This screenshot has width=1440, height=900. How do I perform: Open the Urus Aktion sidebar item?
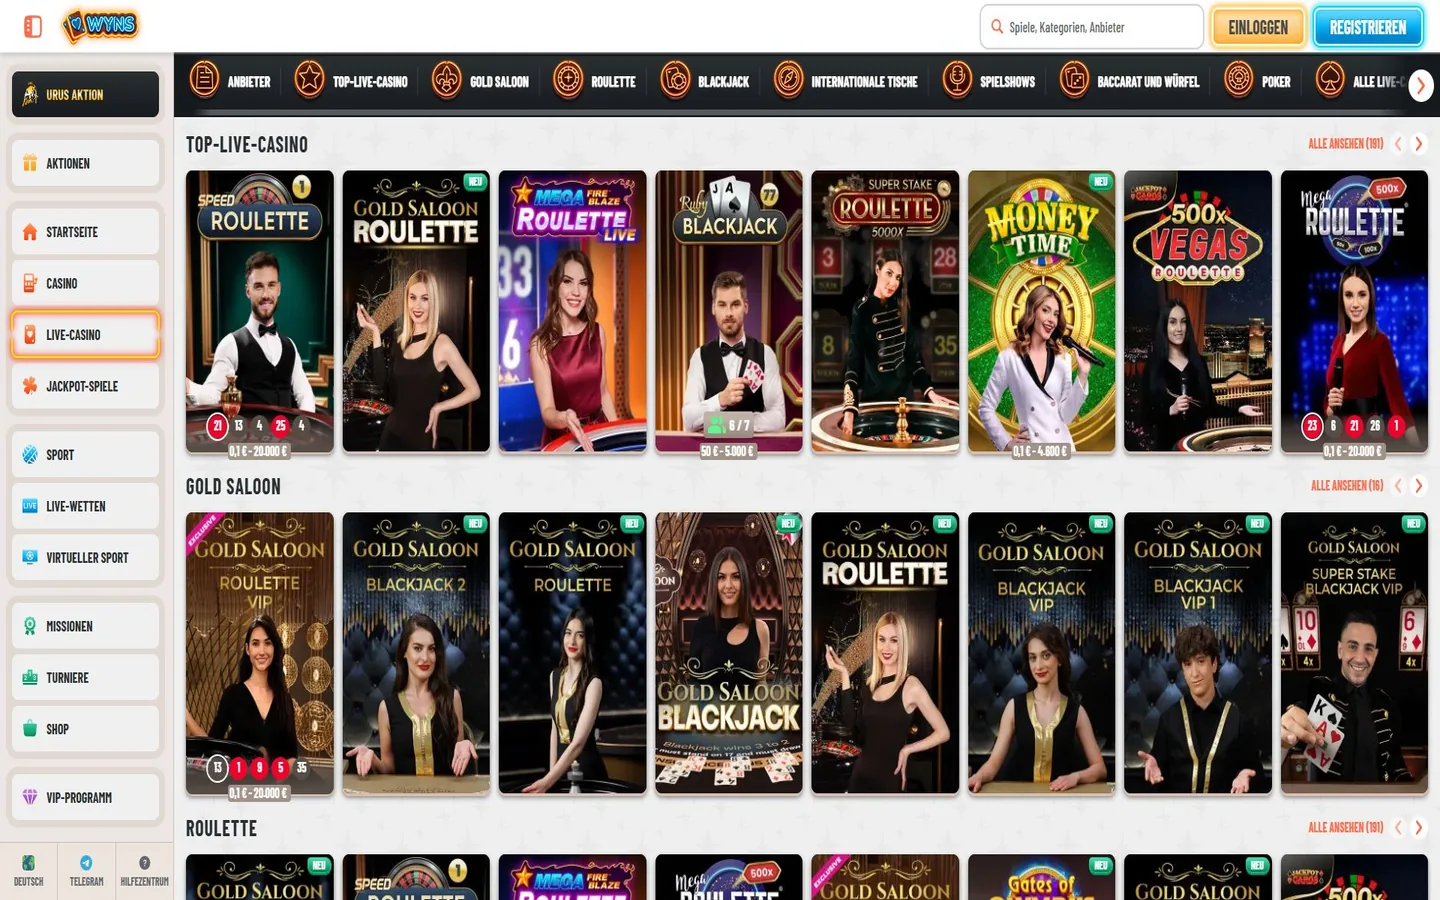[85, 95]
